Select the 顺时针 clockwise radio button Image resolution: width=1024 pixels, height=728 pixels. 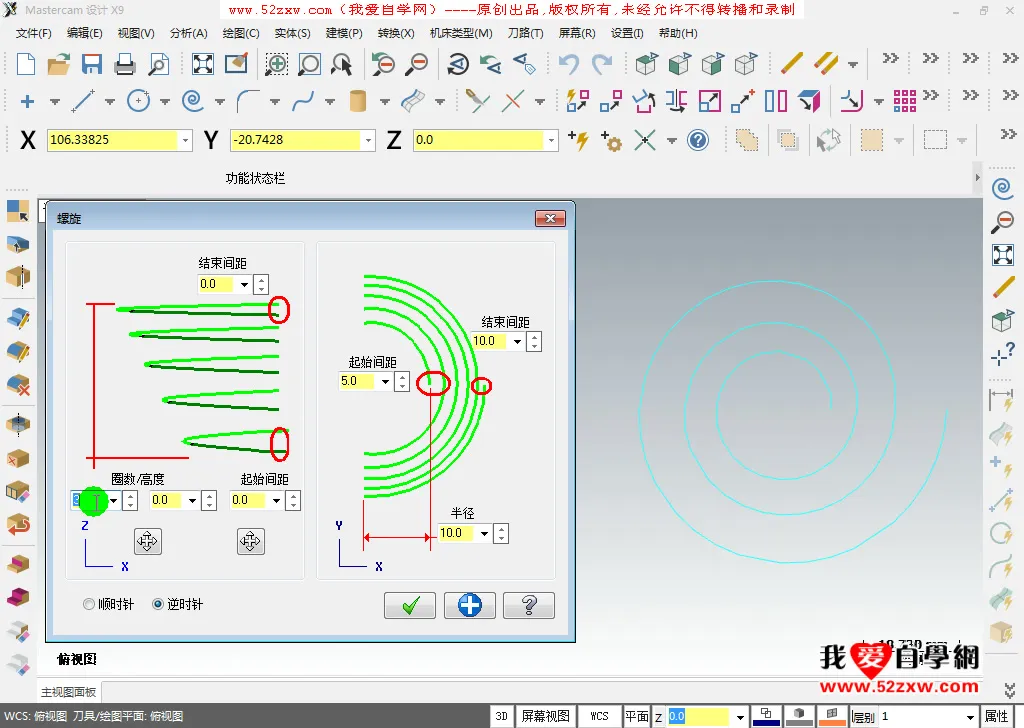pos(90,604)
